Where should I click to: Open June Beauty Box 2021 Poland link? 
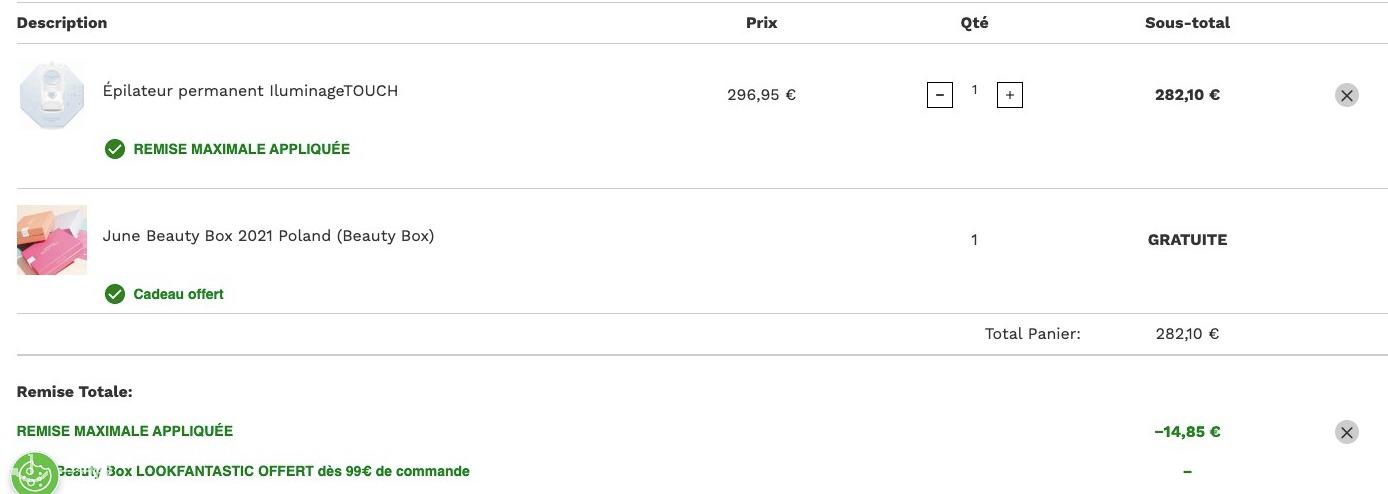point(268,236)
